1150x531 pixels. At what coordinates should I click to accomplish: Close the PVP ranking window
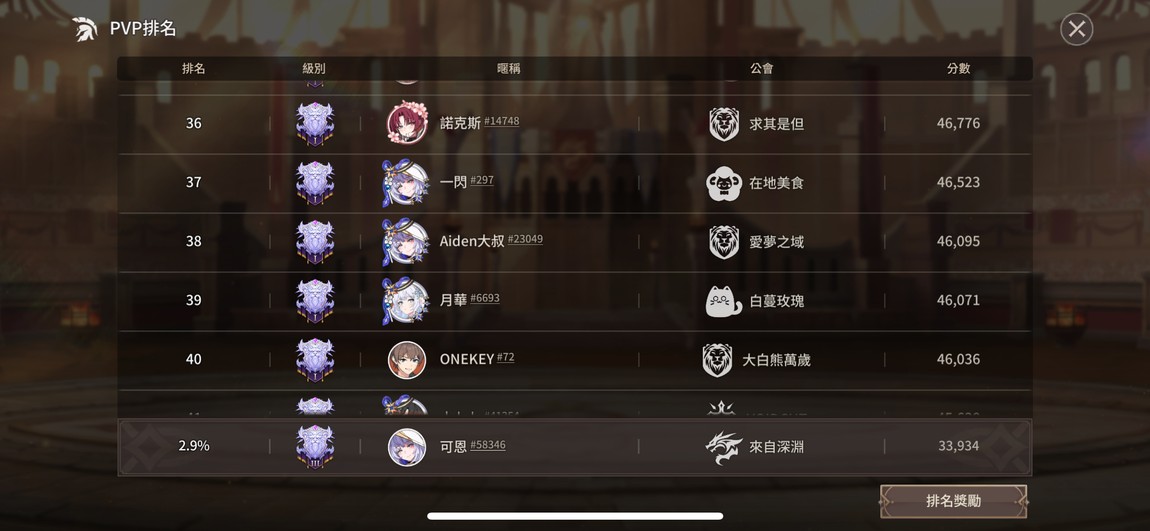[x=1076, y=29]
